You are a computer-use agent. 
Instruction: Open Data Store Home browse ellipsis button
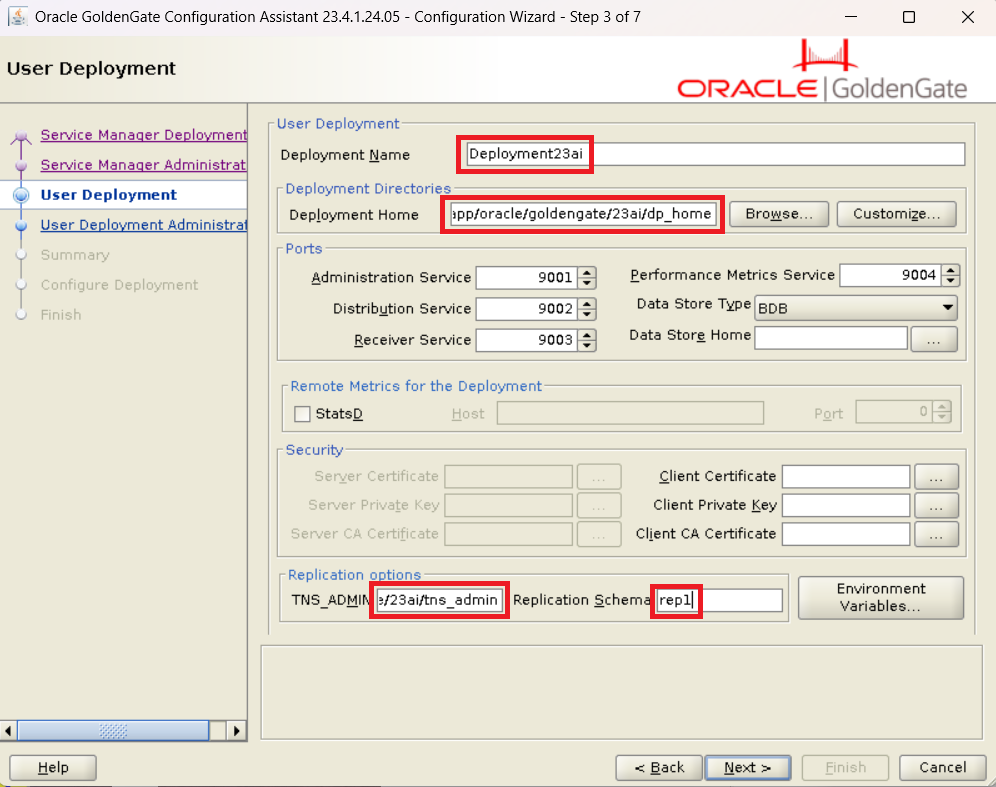(934, 340)
